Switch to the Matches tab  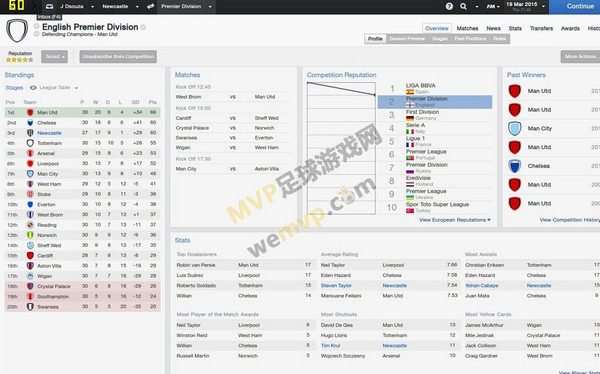(x=467, y=28)
